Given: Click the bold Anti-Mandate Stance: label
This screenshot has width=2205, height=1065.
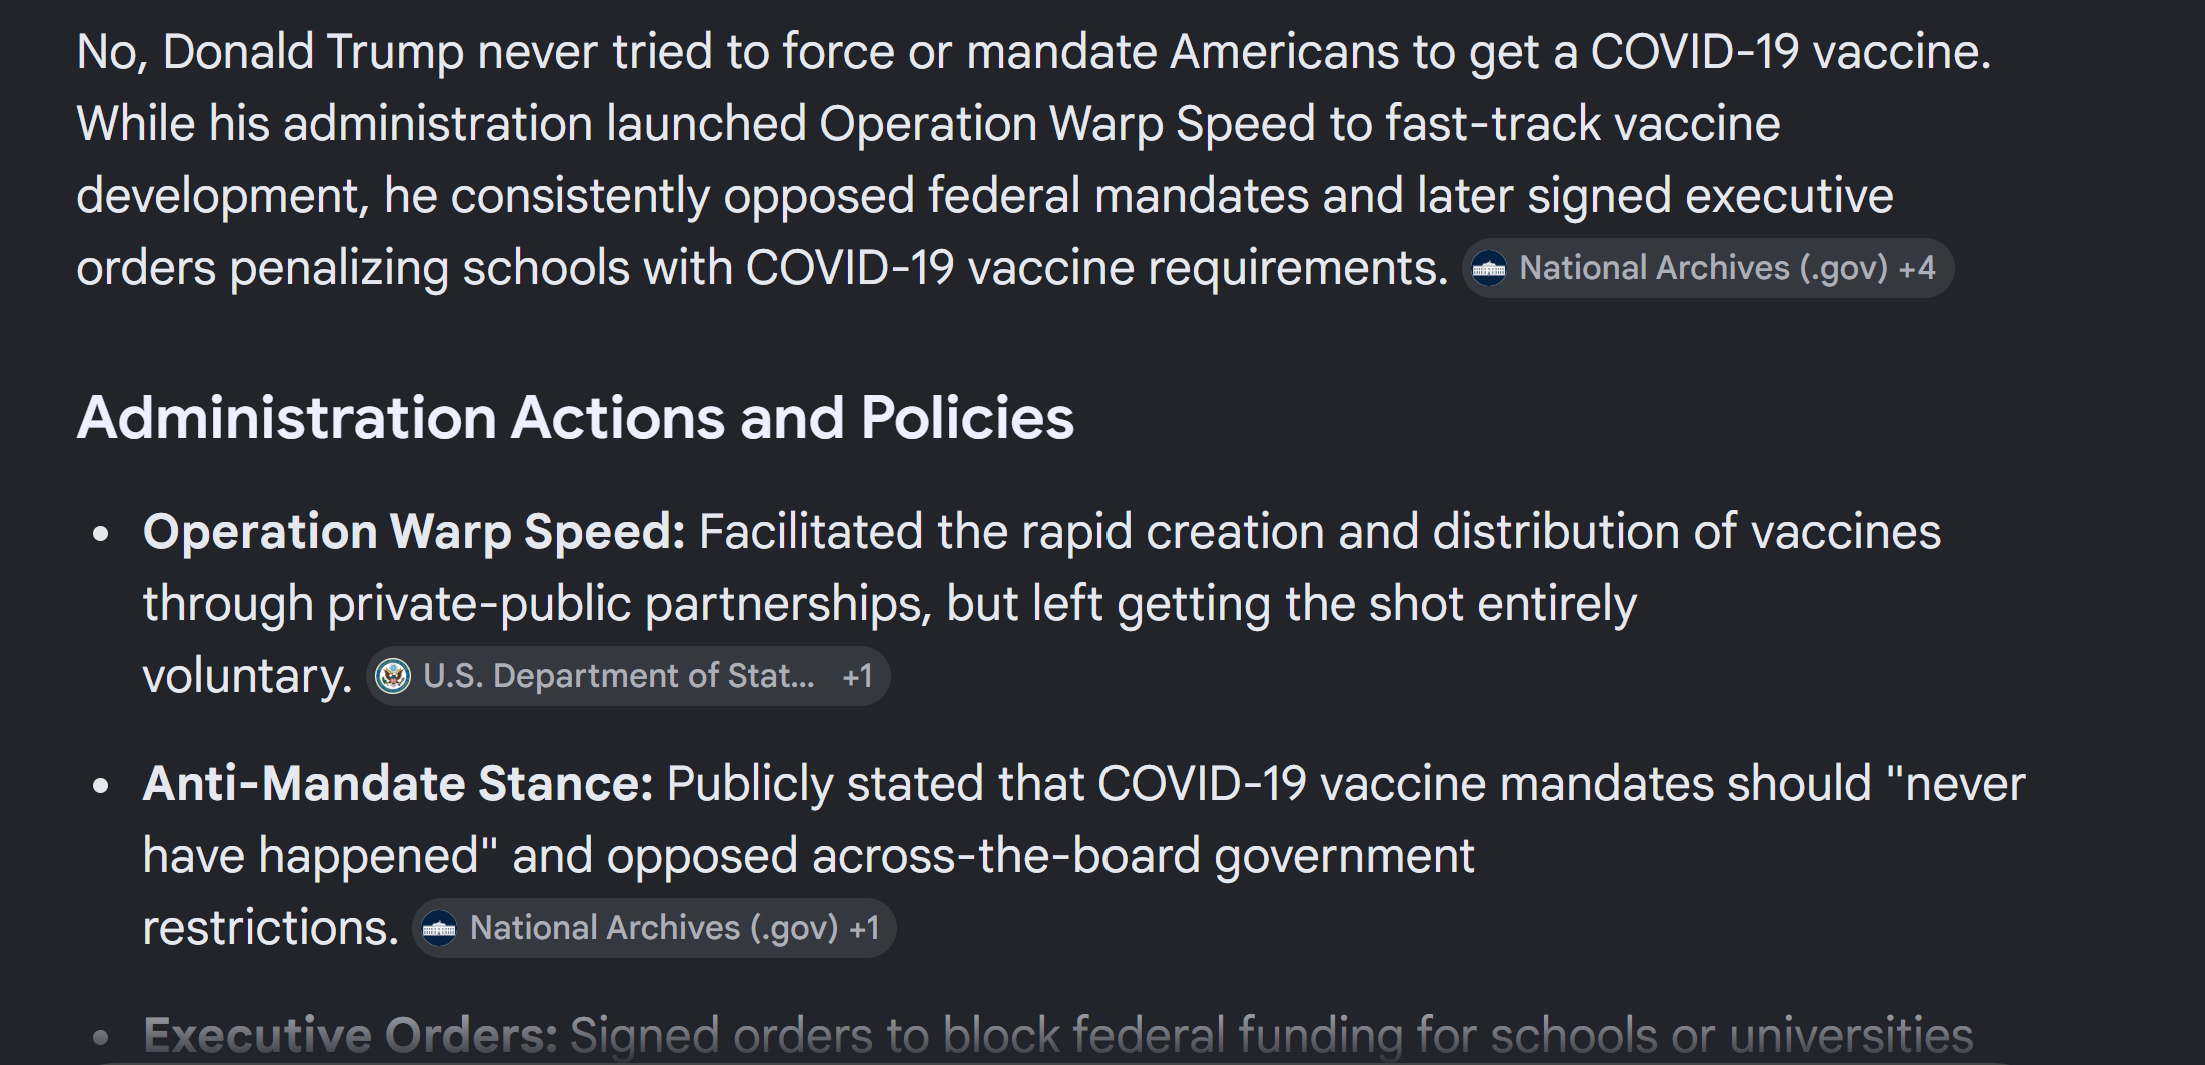Looking at the screenshot, I should [398, 783].
